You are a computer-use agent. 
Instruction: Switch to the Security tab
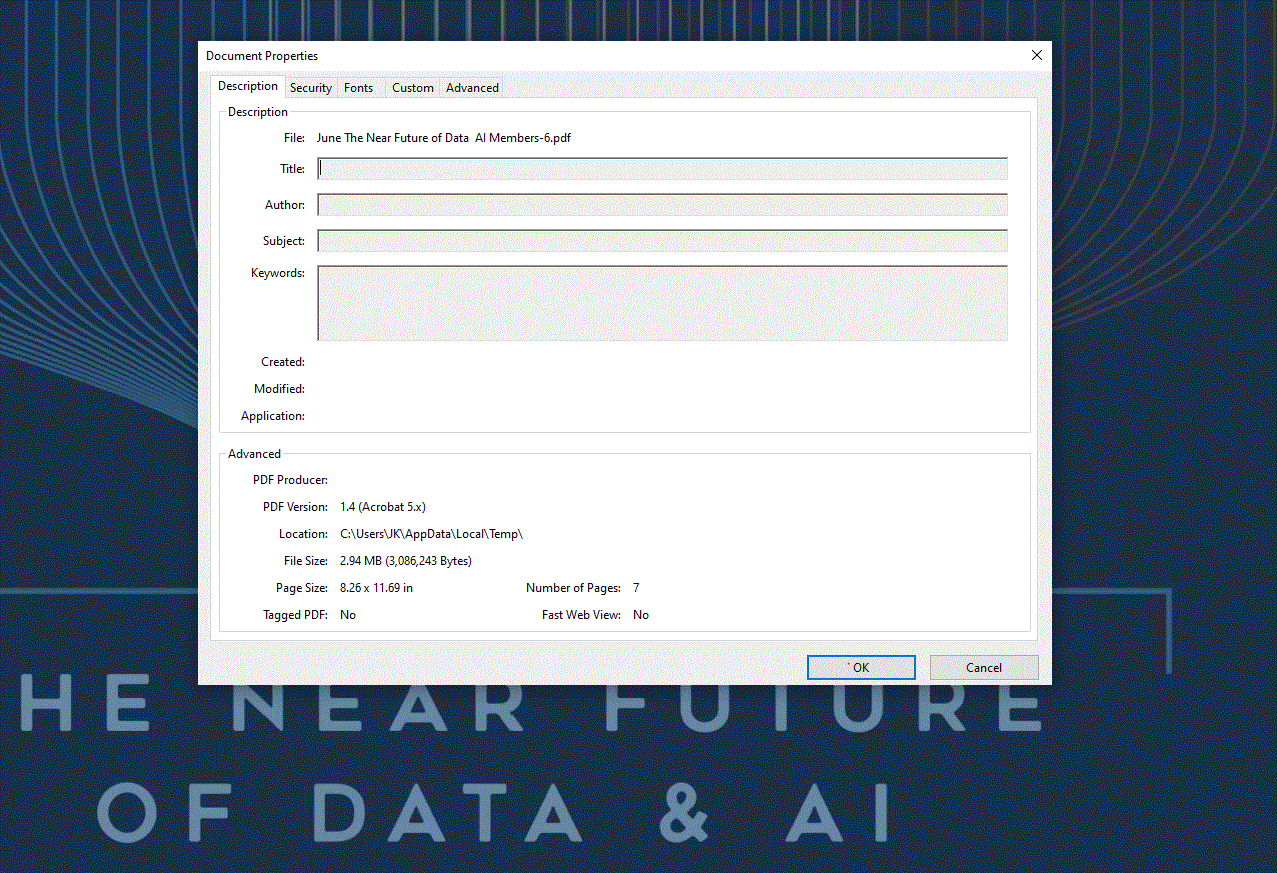[x=311, y=88]
